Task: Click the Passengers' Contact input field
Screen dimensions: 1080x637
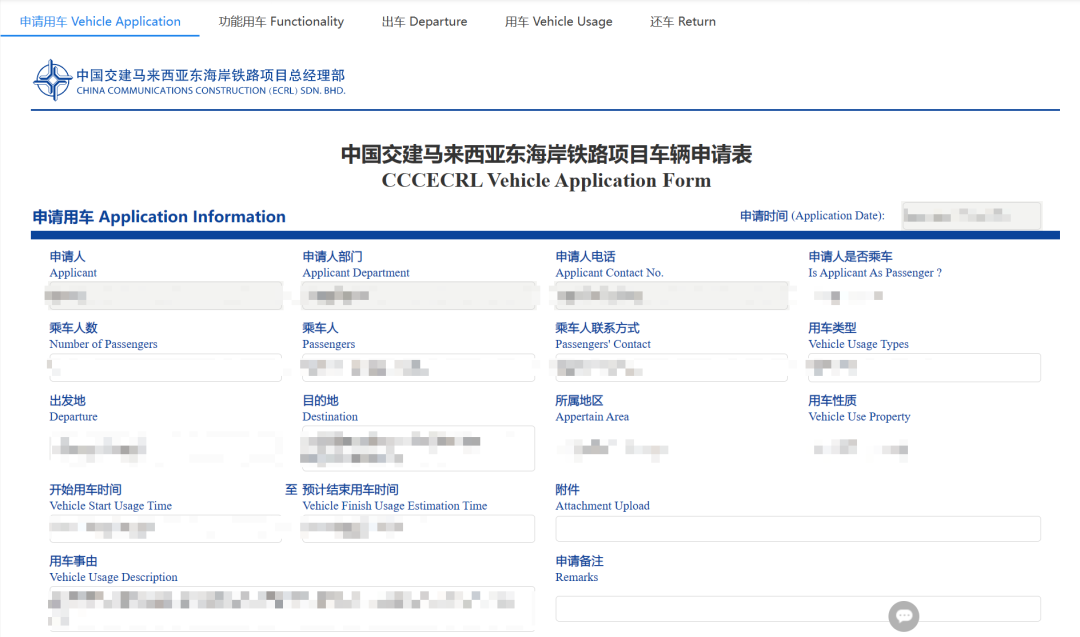Action: point(672,367)
